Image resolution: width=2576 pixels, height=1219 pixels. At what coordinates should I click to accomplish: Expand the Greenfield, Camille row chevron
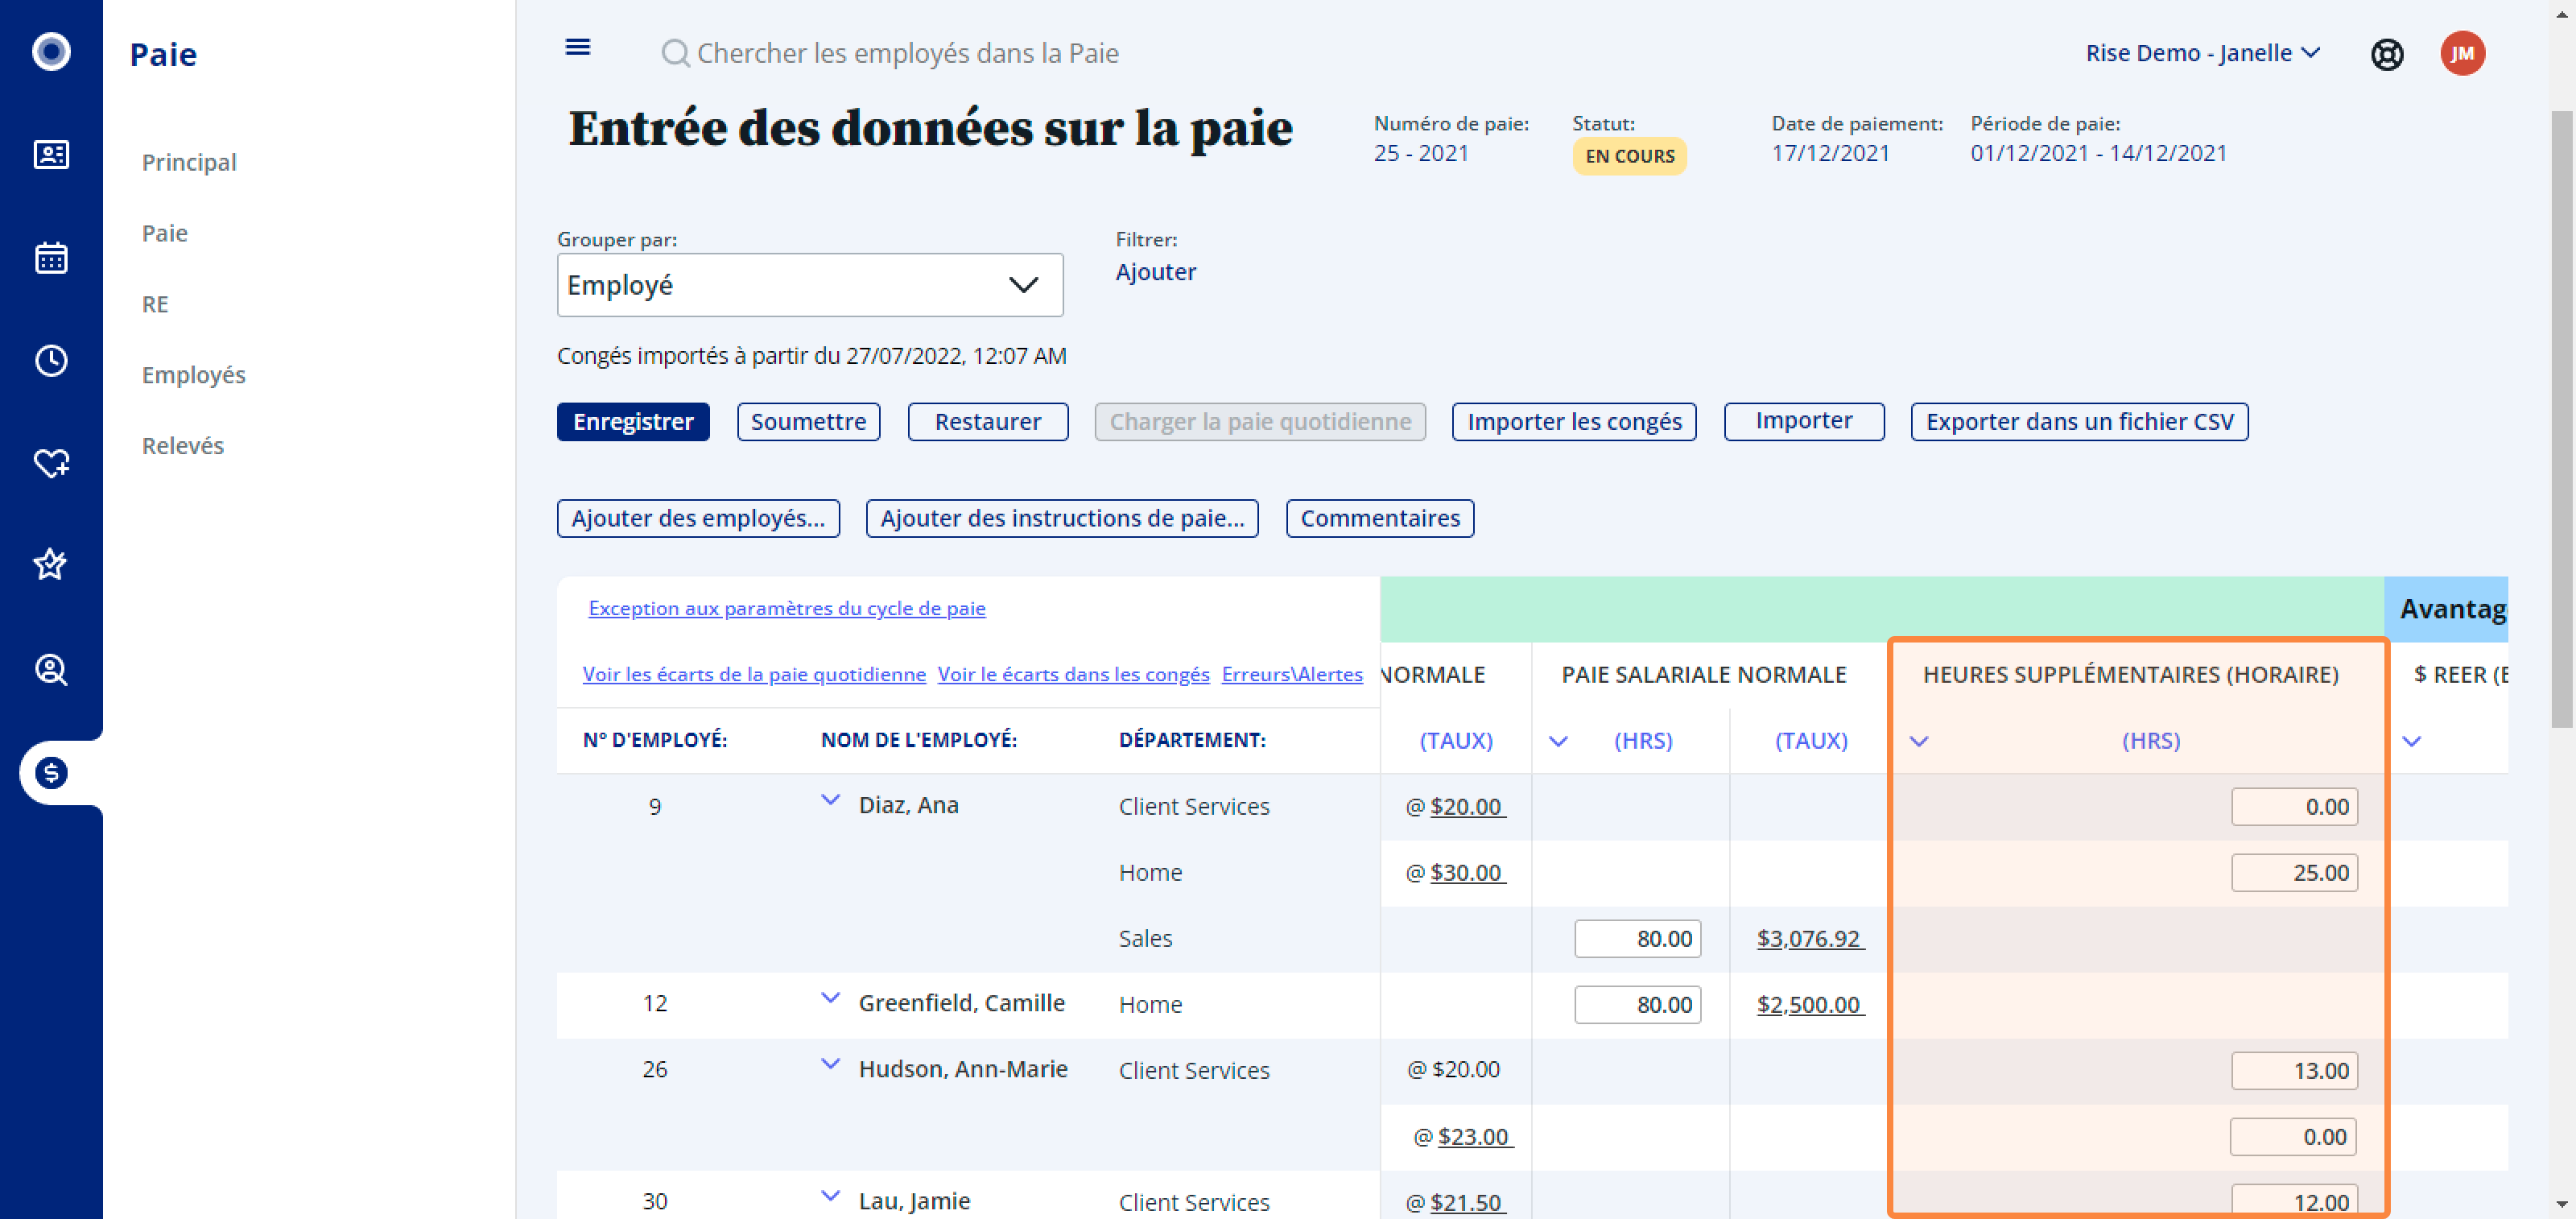[x=830, y=998]
